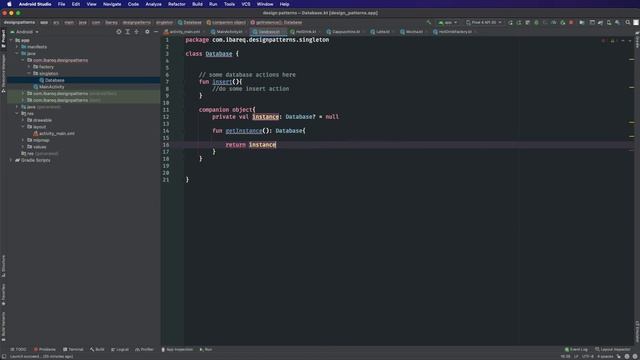This screenshot has height=360, width=640.
Task: Click the editor error indicator icon
Action: [x=603, y=40]
